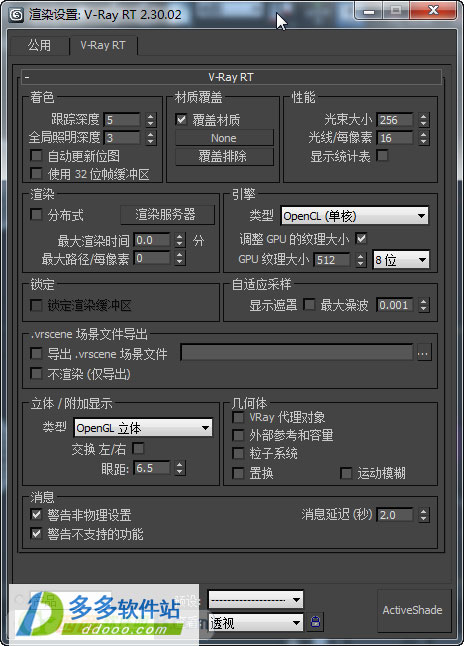Screen dimensions: 464x646
Task: Click the 最大渲染时间 0.0 field
Action: pos(152,240)
